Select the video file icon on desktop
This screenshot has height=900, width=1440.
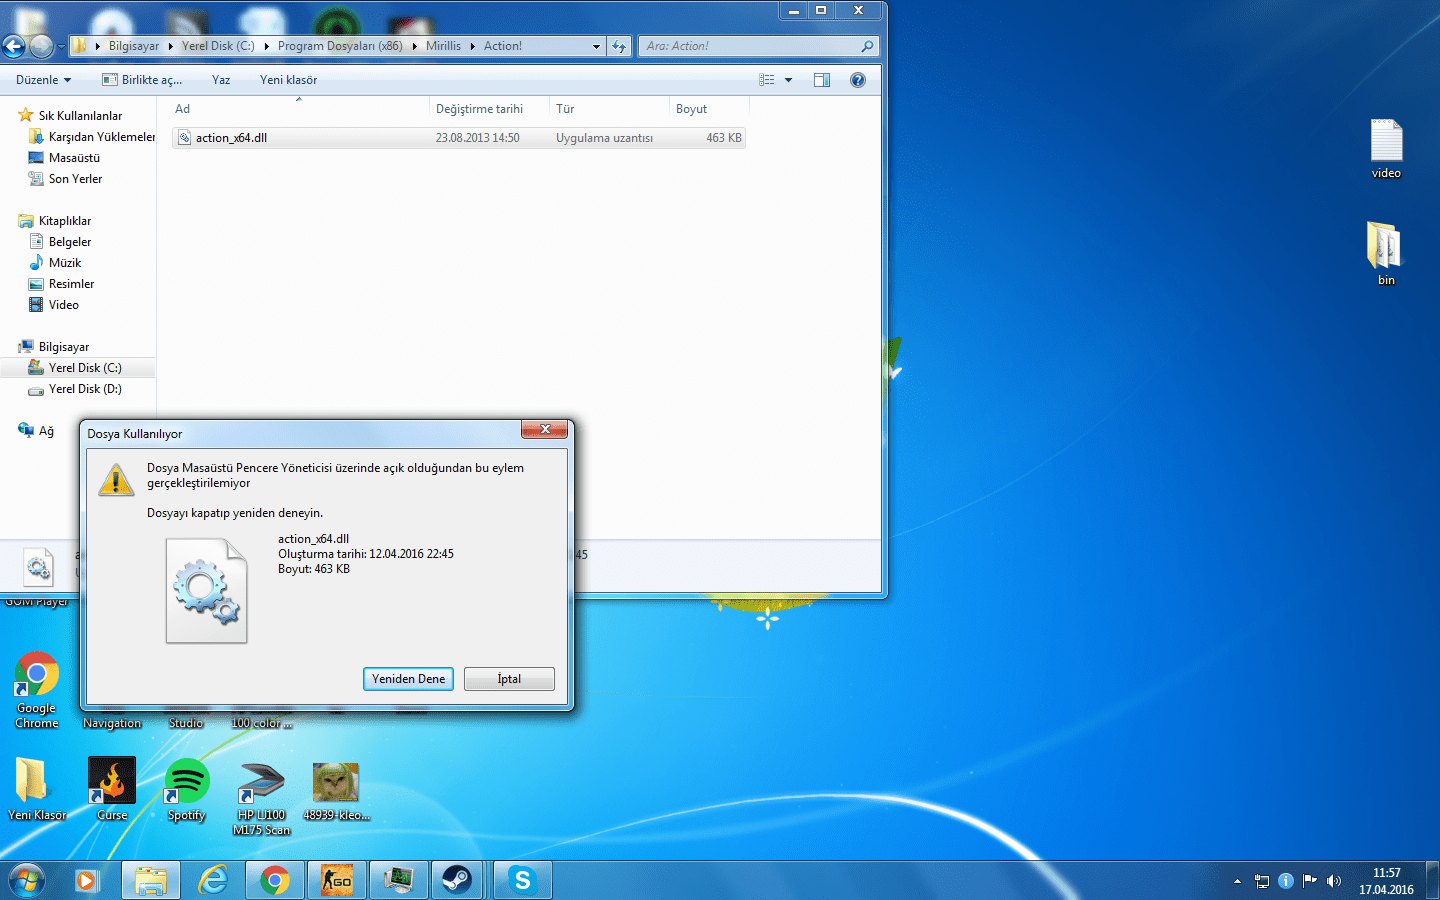pos(1386,148)
